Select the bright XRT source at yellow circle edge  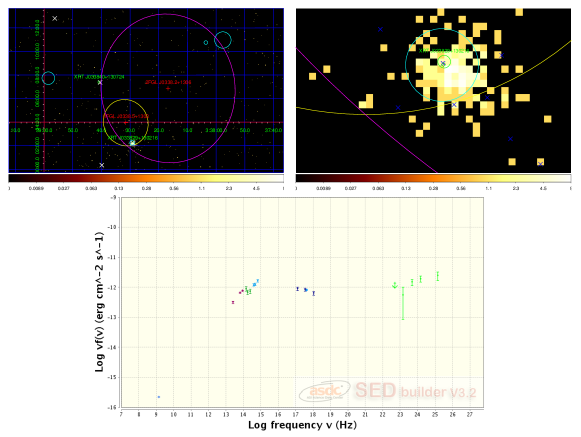(132, 143)
